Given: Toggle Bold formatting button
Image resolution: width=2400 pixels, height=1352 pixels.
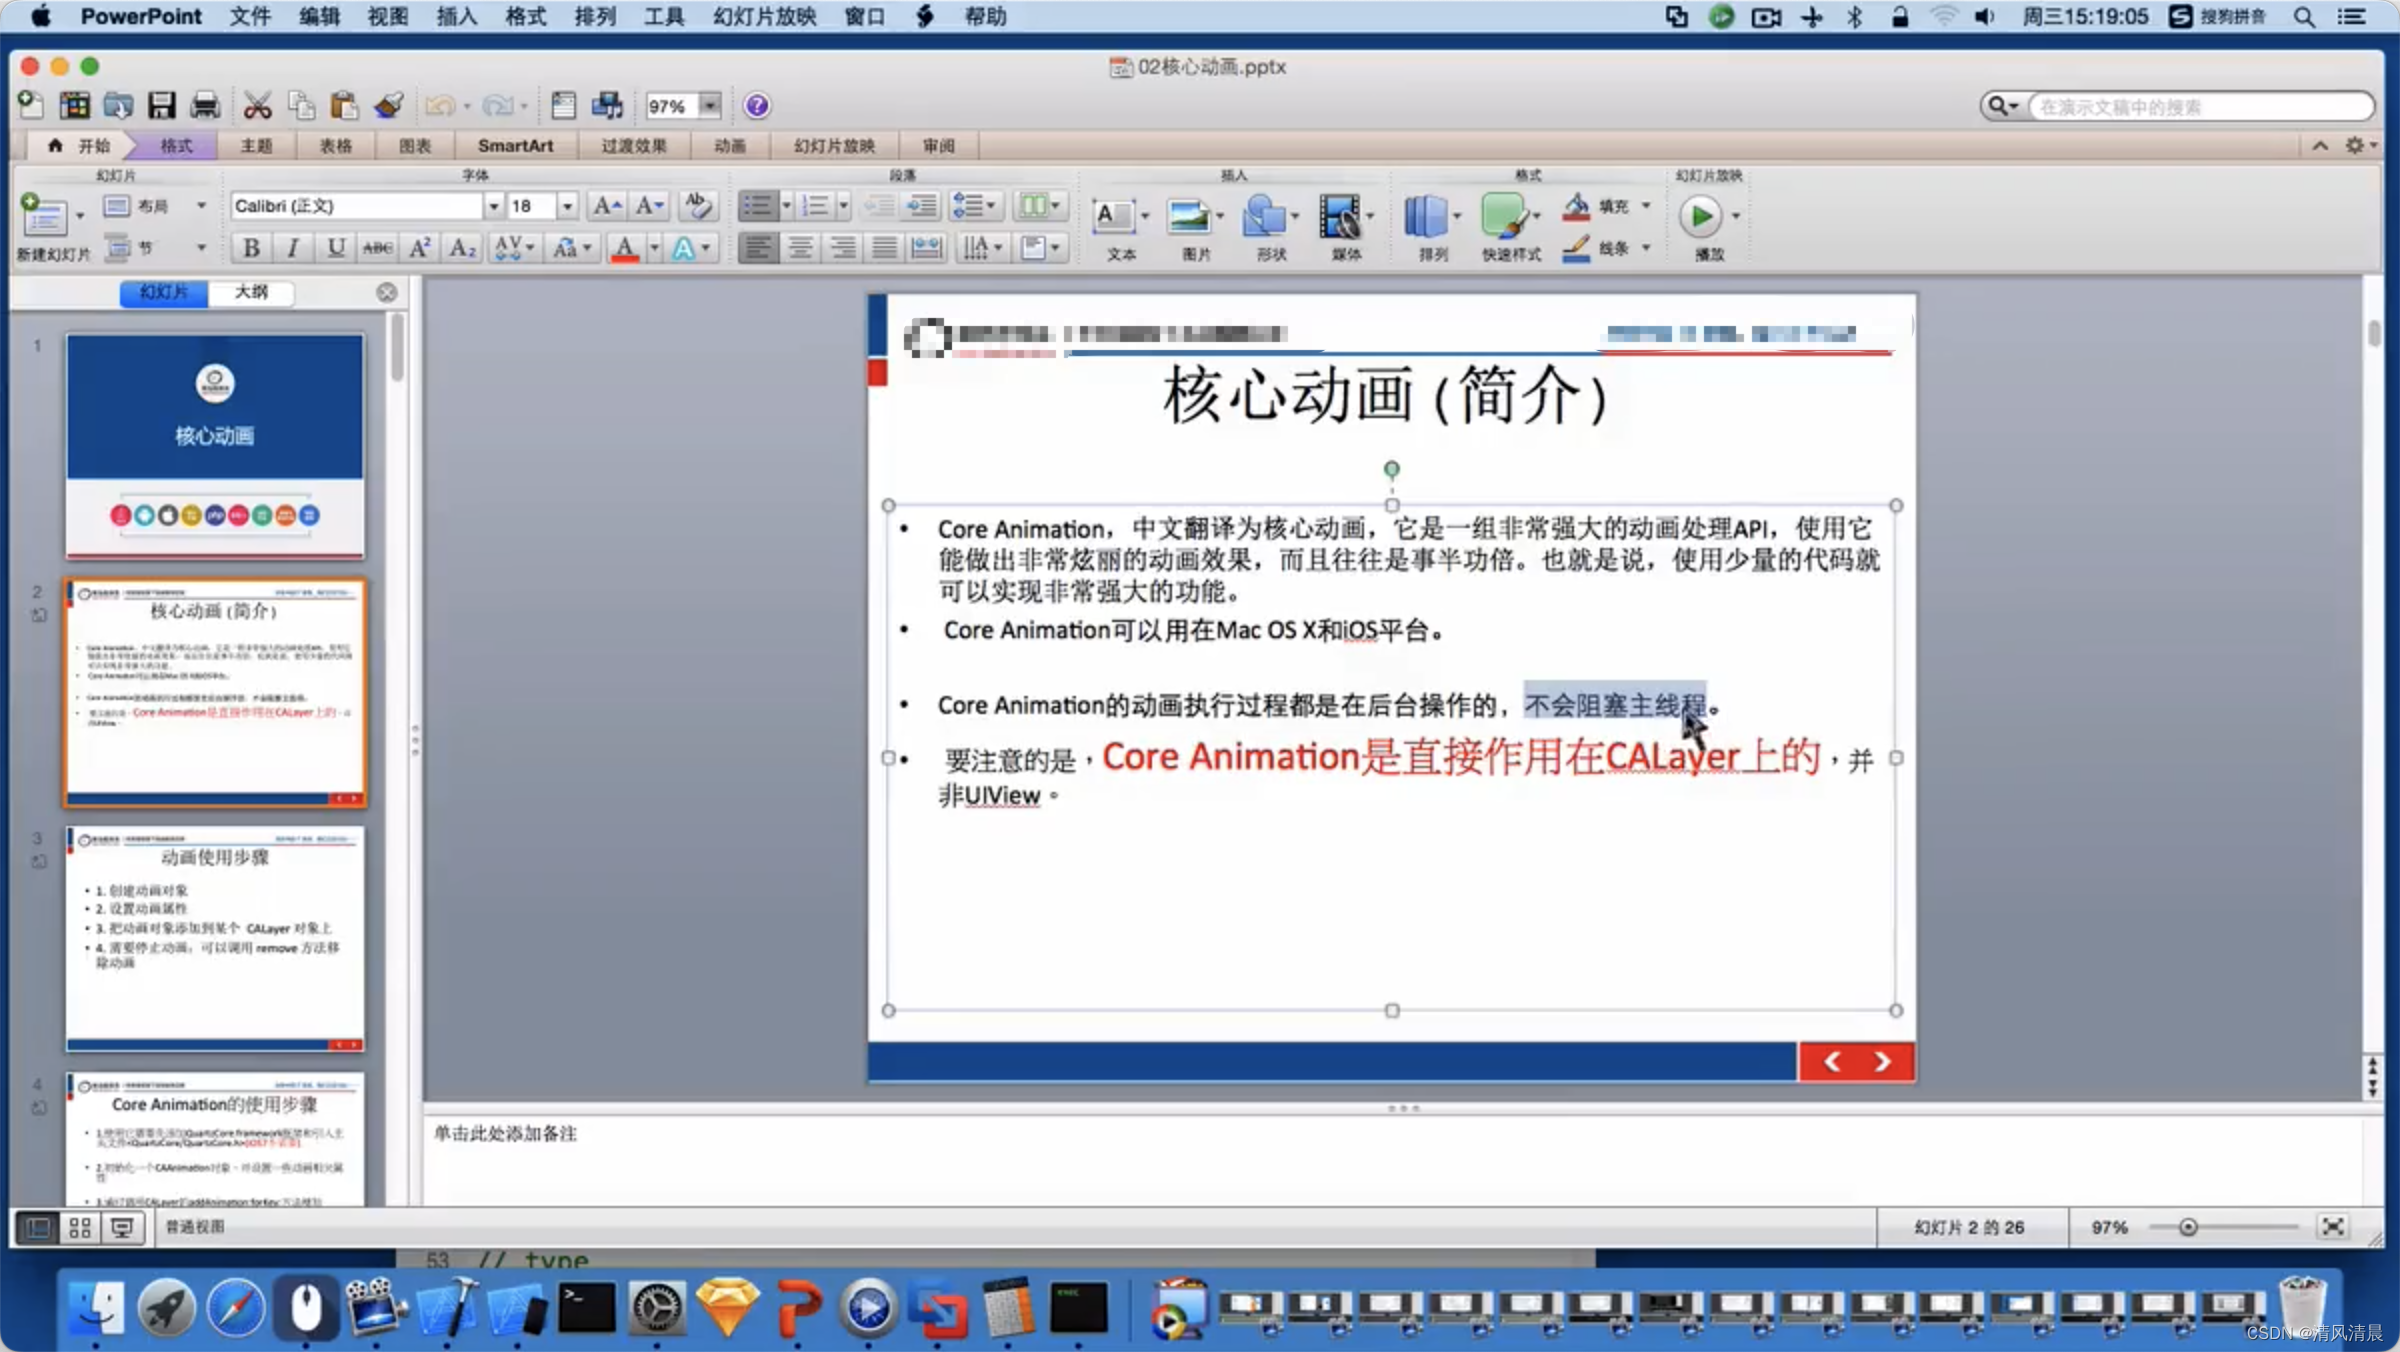Looking at the screenshot, I should pos(251,248).
